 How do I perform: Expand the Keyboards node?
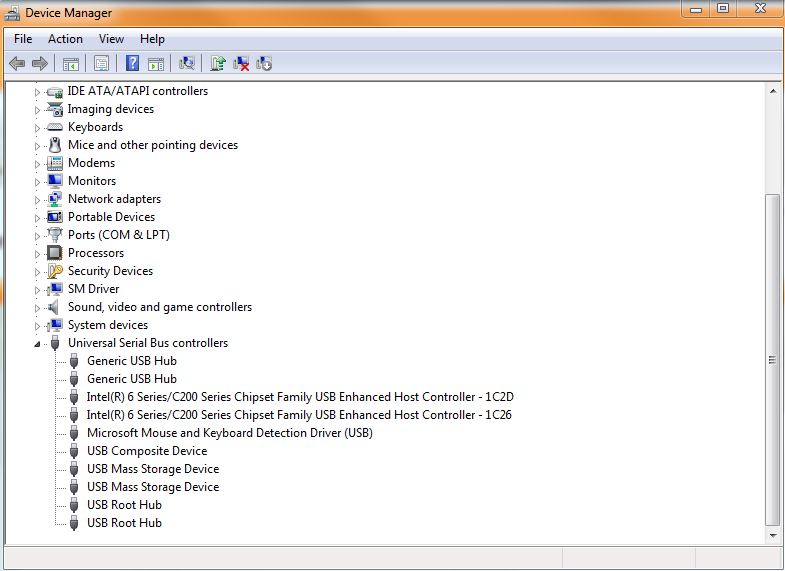pos(37,128)
